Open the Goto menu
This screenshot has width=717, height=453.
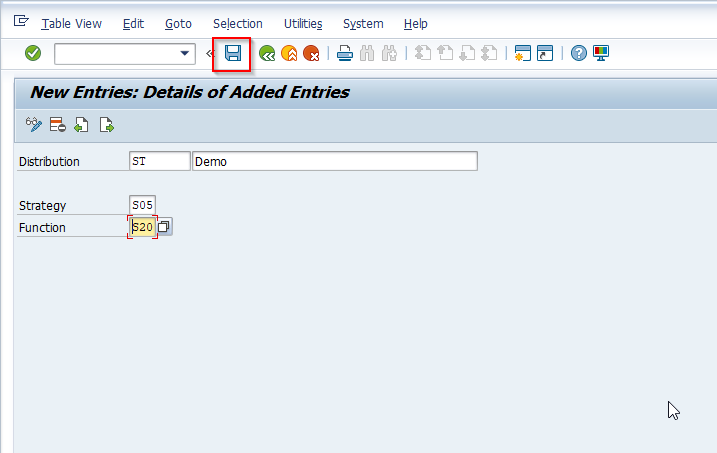click(178, 24)
